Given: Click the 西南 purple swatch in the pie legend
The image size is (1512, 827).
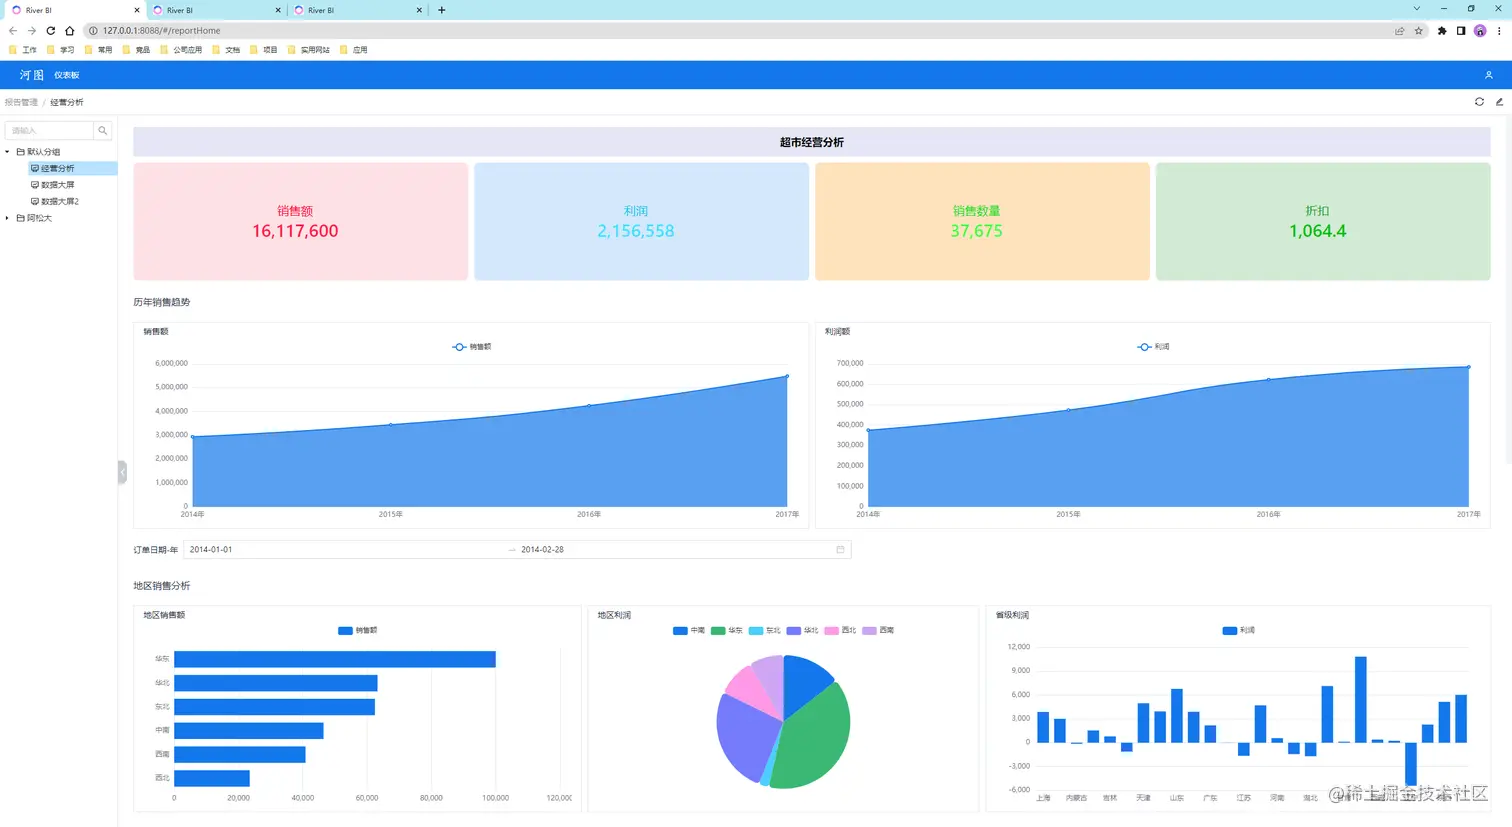Looking at the screenshot, I should pyautogui.click(x=869, y=631).
